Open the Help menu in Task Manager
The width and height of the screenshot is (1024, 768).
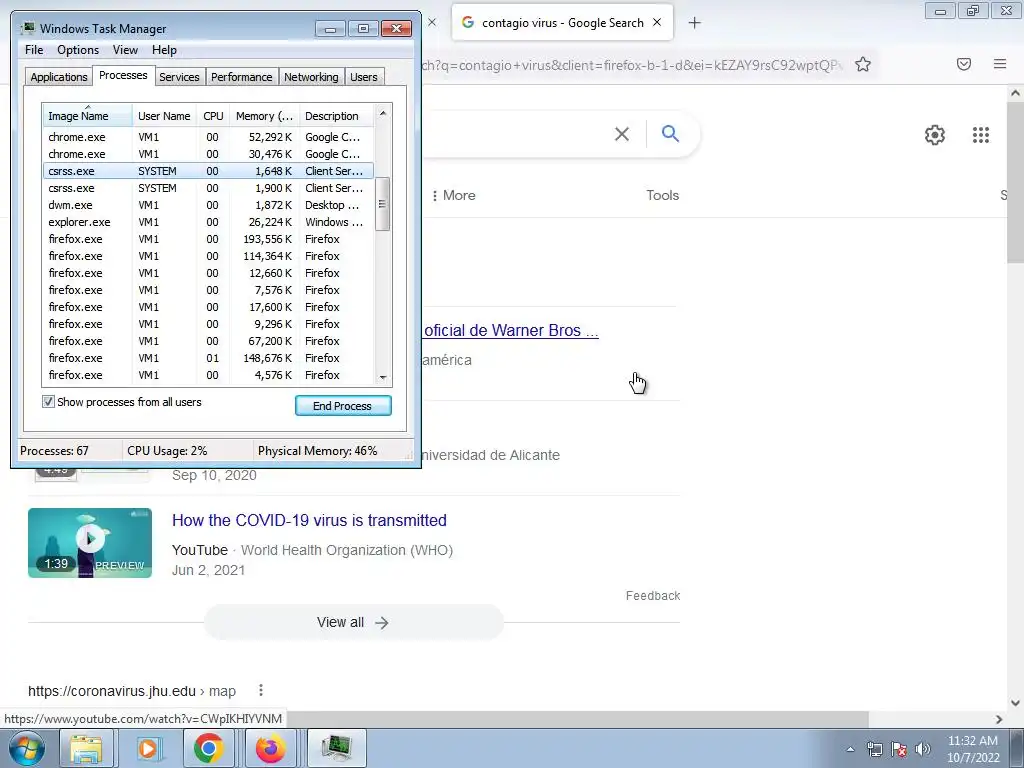pos(164,50)
